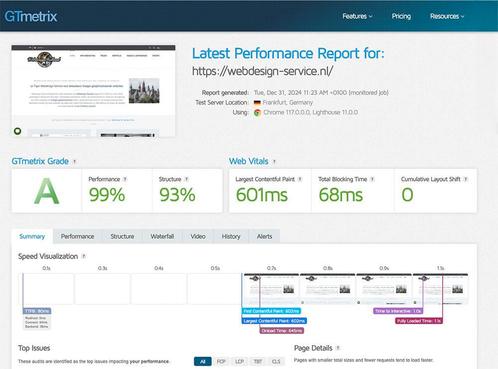
Task: Click the report generated date text
Action: point(321,92)
